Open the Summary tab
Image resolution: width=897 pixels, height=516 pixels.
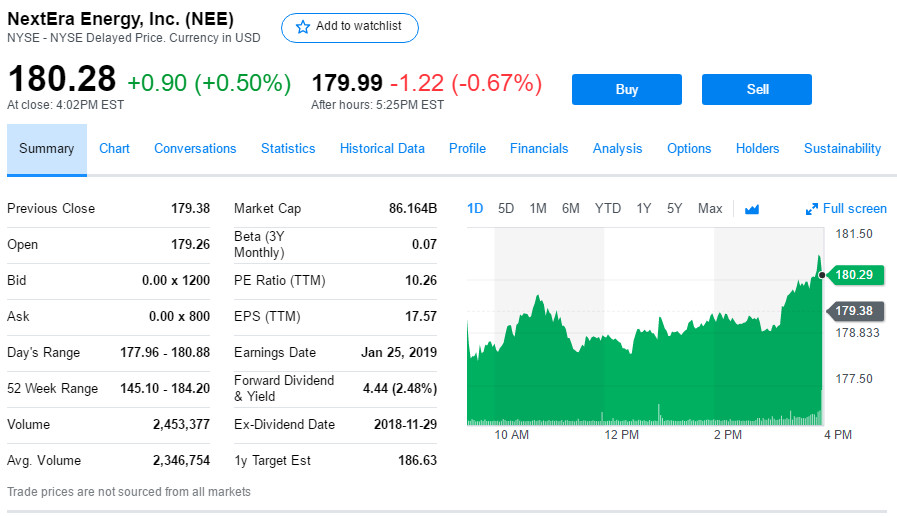[x=47, y=149]
